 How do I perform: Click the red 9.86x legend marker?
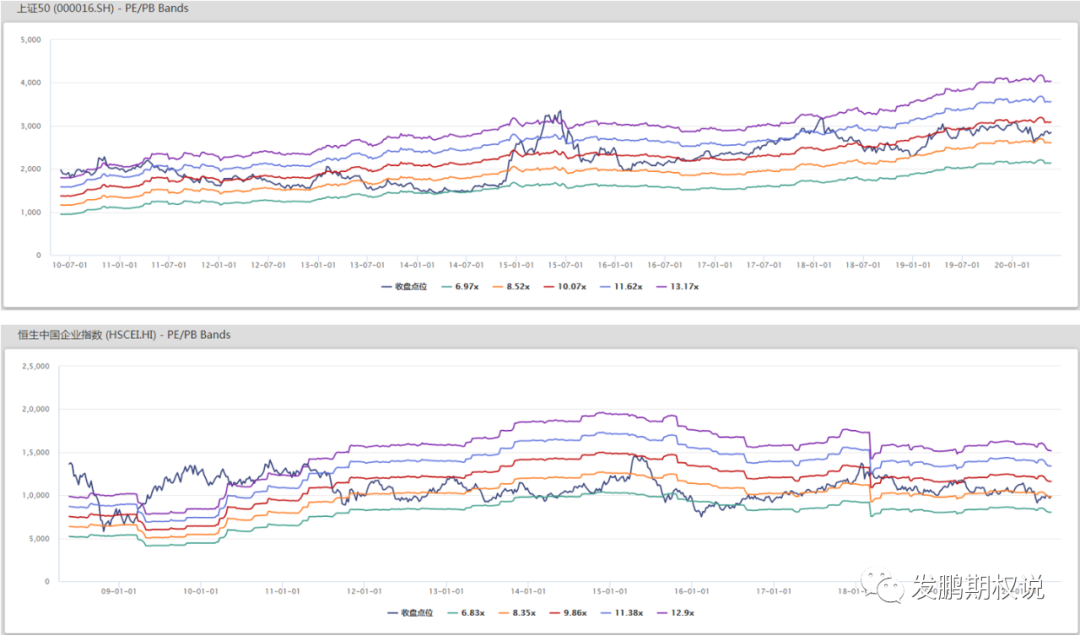coord(555,612)
